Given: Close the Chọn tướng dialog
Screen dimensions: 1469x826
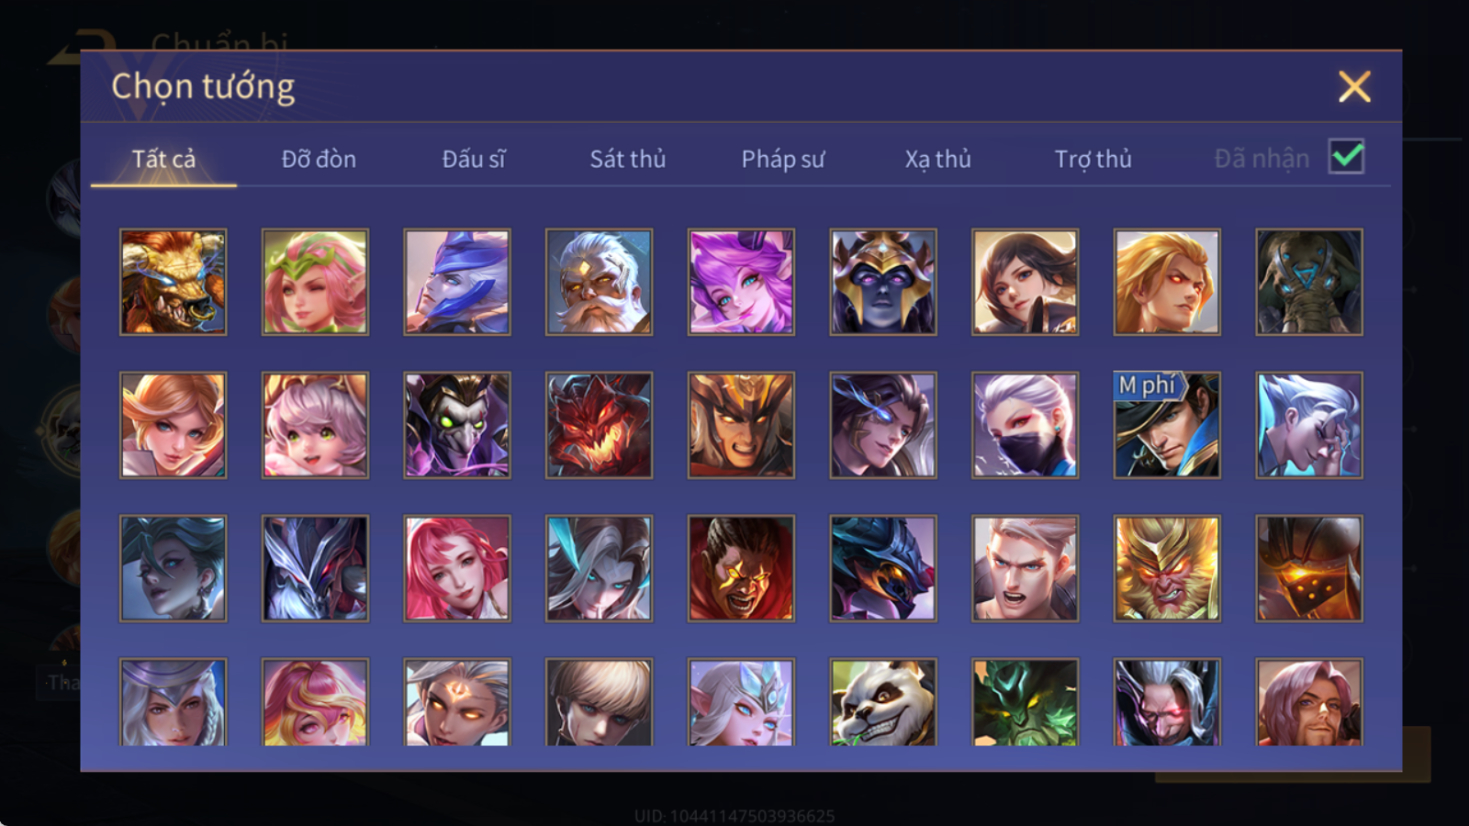Looking at the screenshot, I should (x=1354, y=87).
